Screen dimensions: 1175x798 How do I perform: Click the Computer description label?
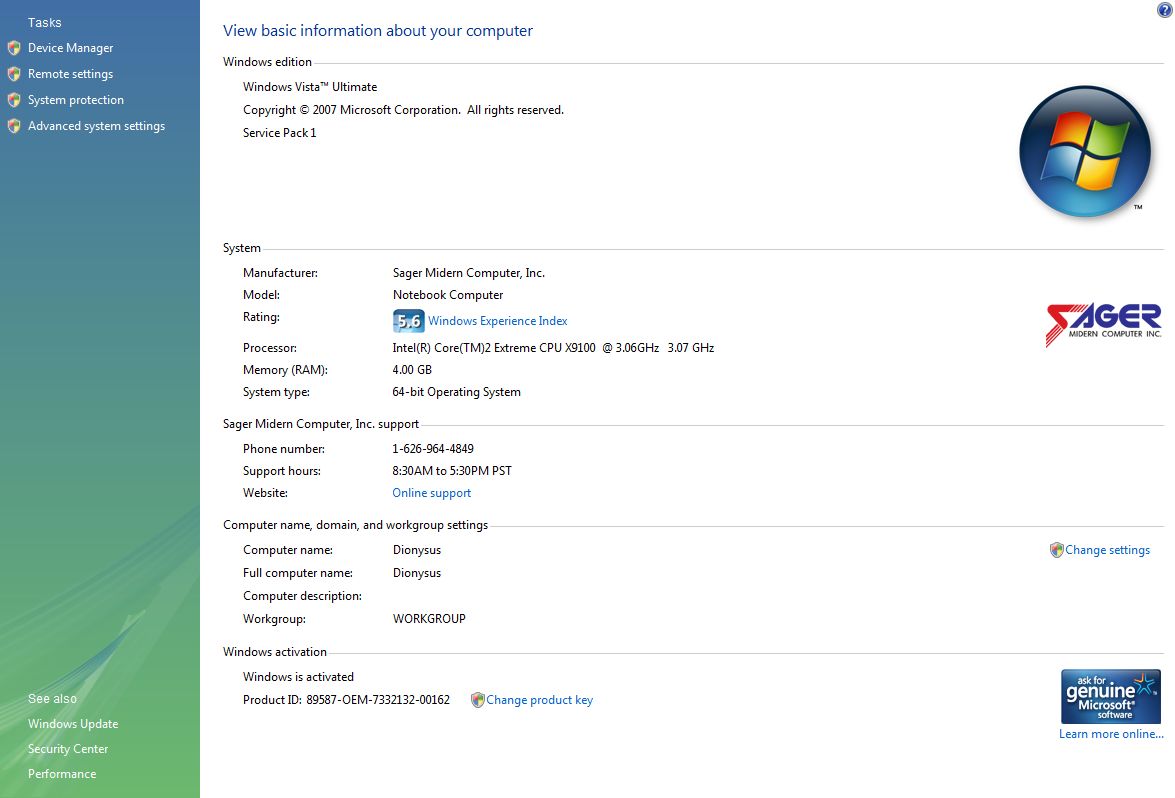(x=302, y=596)
